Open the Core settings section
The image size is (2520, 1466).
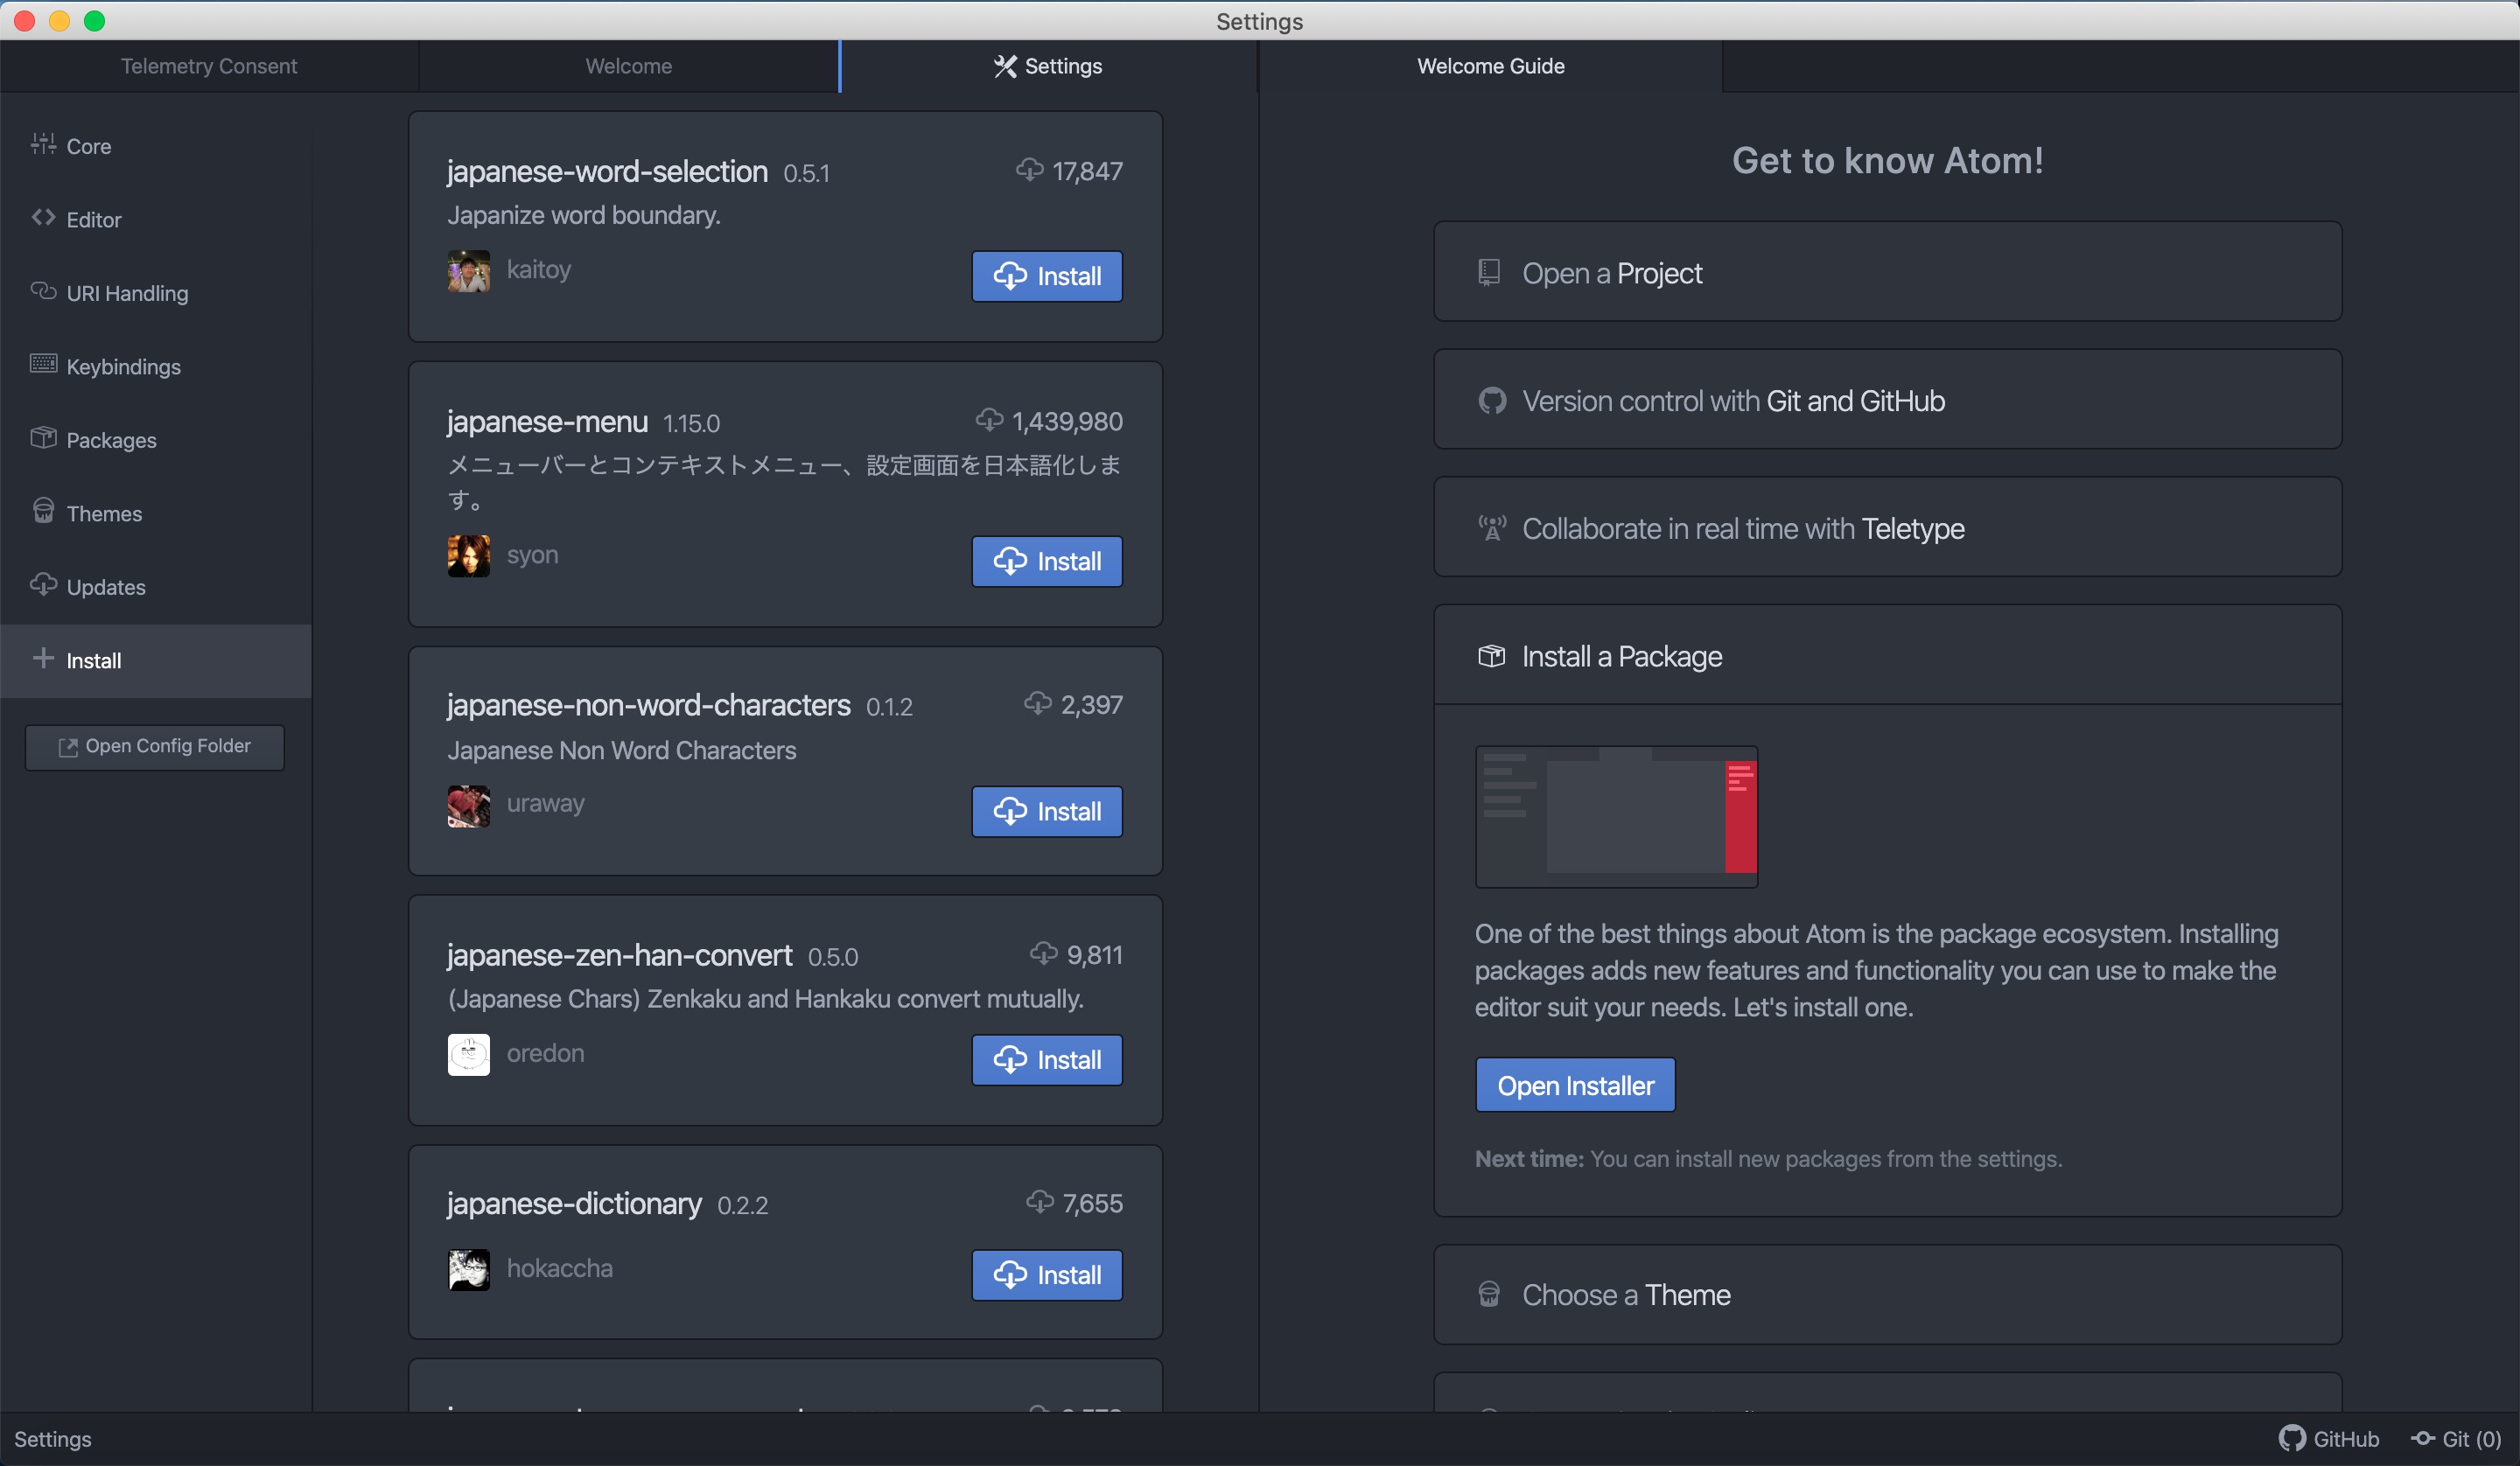155,146
